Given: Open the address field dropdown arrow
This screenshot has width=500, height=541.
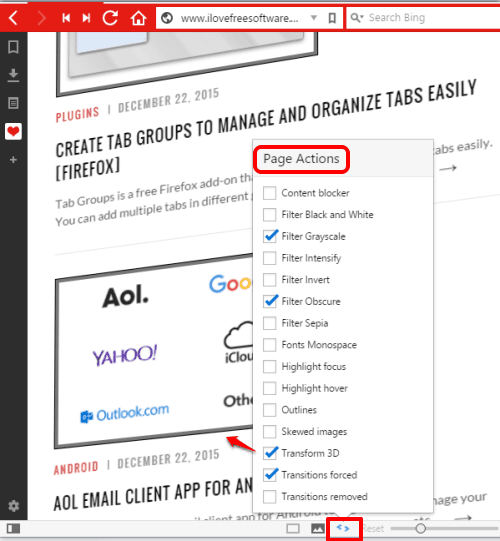Looking at the screenshot, I should 314,17.
